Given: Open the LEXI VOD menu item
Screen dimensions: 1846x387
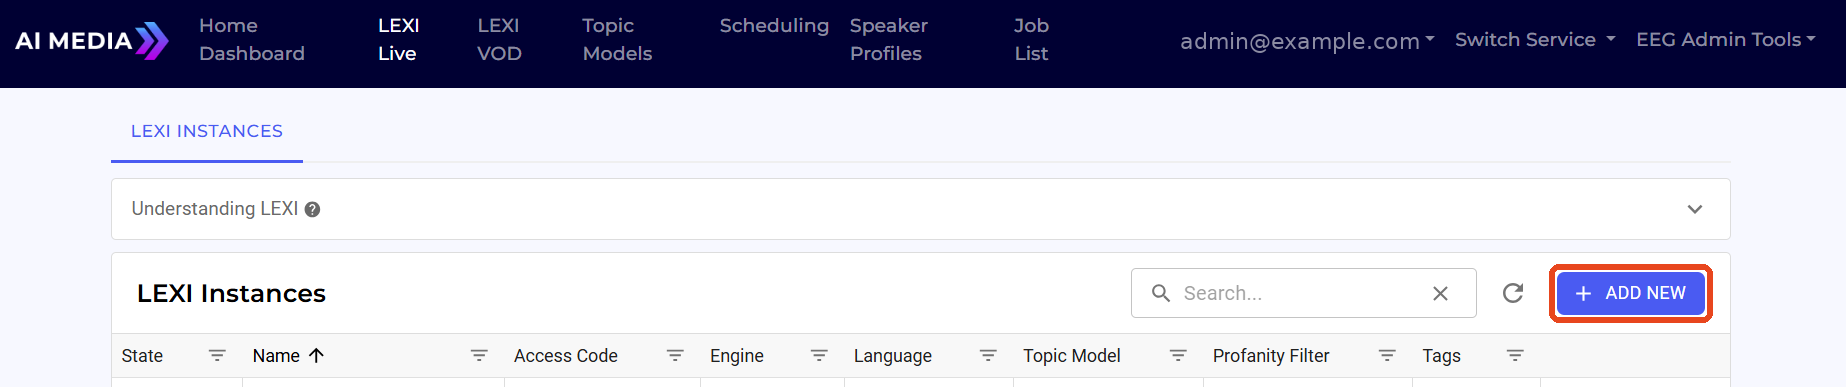Looking at the screenshot, I should pyautogui.click(x=499, y=40).
